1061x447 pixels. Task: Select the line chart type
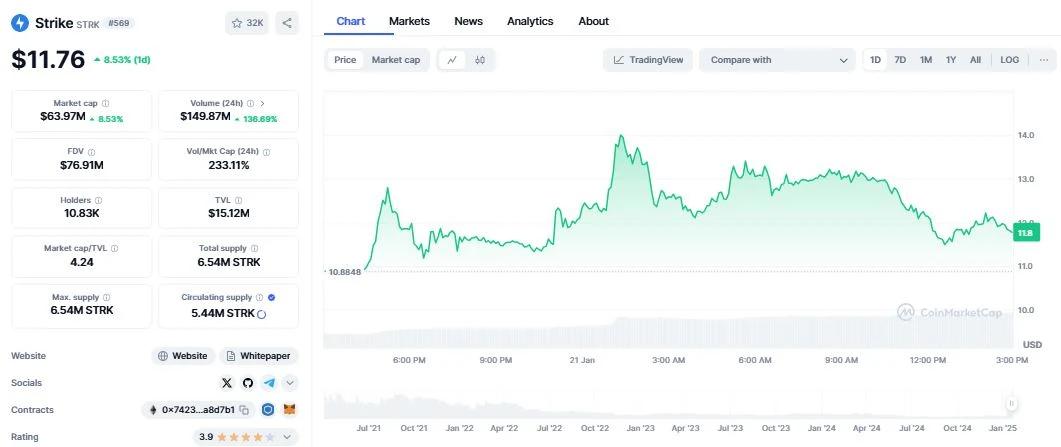click(452, 60)
